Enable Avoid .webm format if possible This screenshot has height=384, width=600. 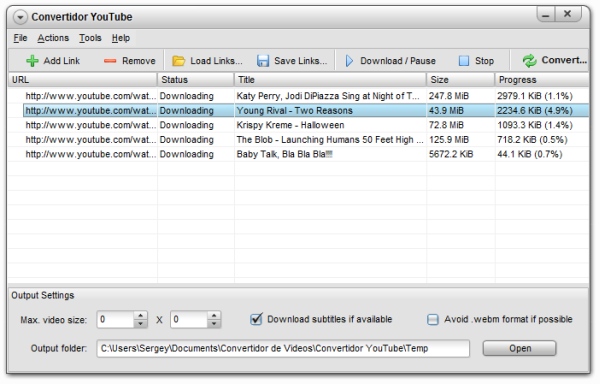point(433,319)
